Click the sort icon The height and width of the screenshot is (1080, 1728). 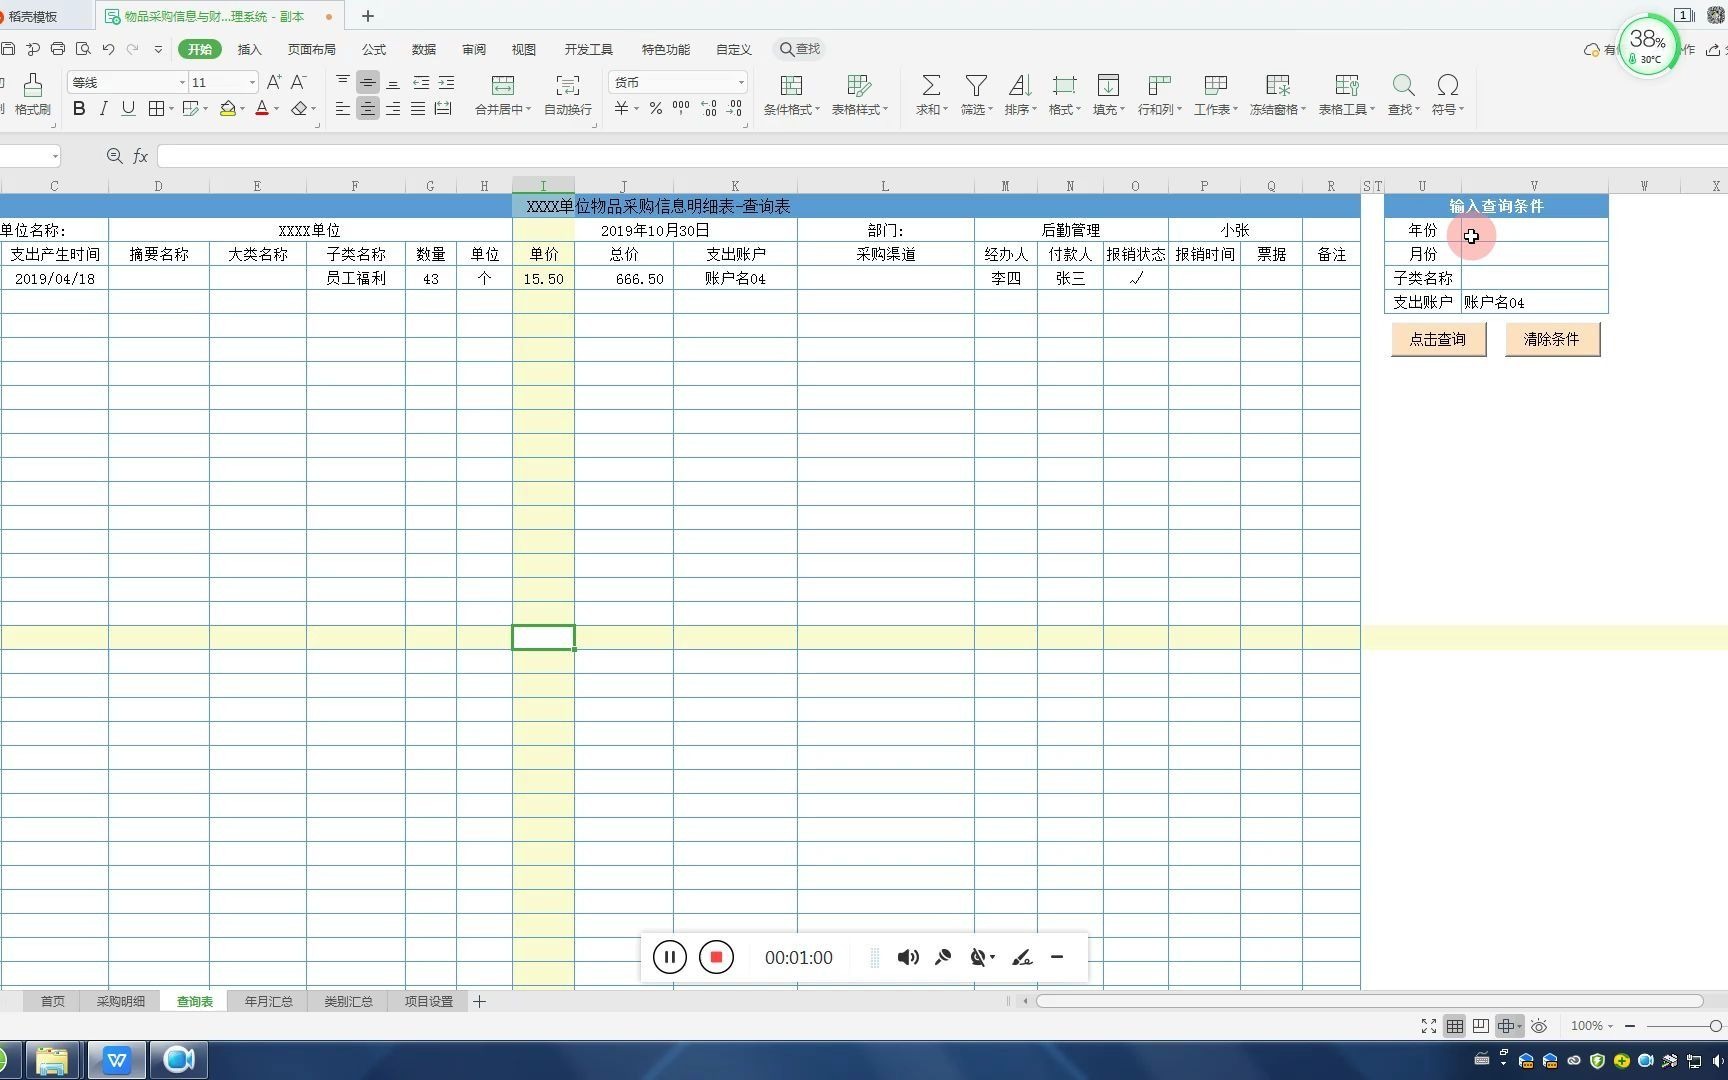click(1019, 85)
